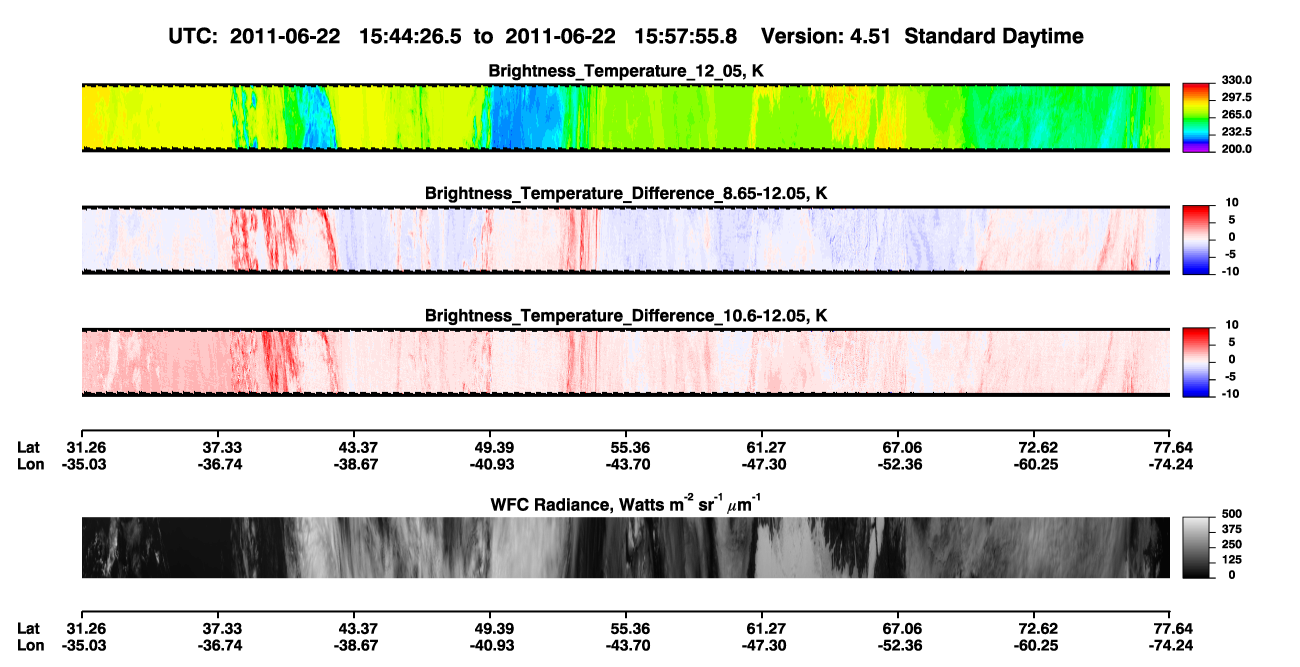Click 'Standard Daytime' in the header

pyautogui.click(x=992, y=37)
